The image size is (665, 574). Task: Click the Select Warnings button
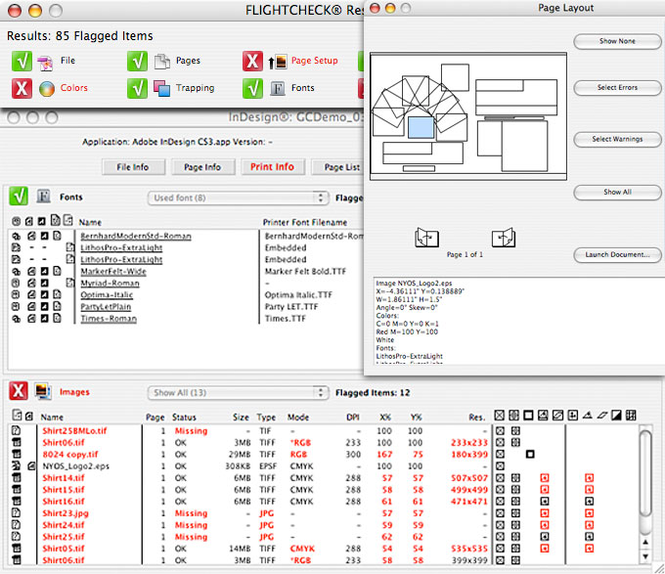click(617, 139)
